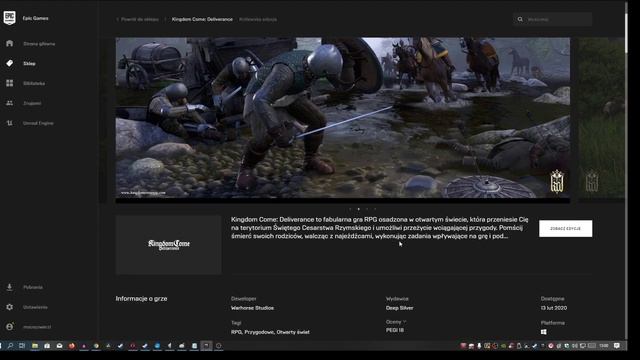Click the Strona główna menu label
The image size is (640, 360).
[39, 44]
